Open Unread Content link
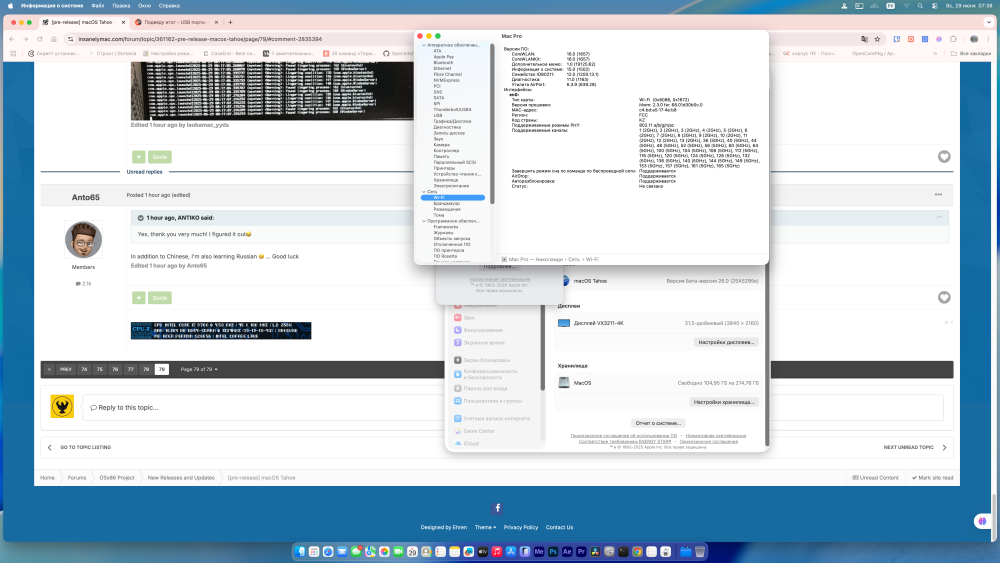Screen dimensions: 1000x563 (876, 478)
